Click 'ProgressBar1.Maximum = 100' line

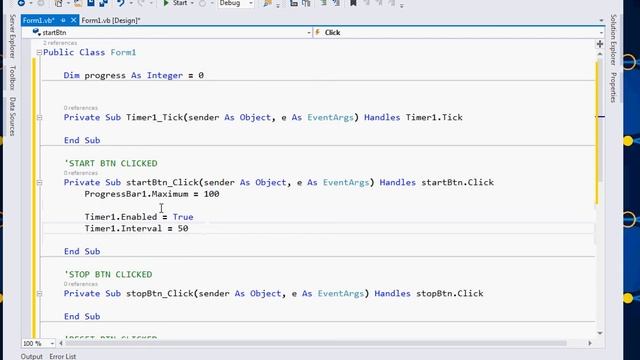[152, 194]
